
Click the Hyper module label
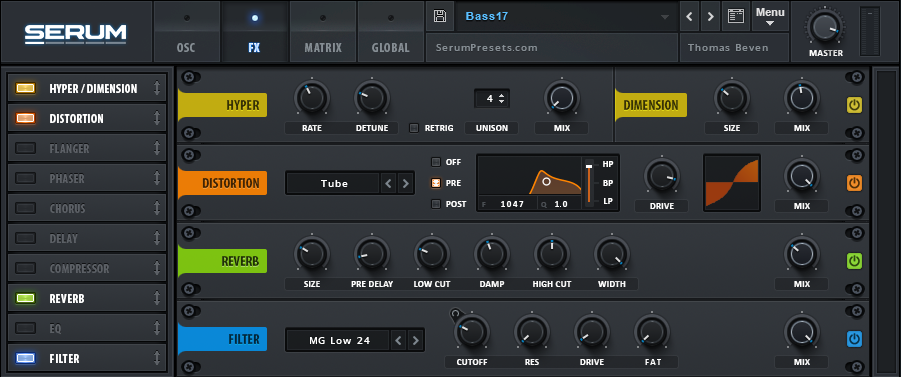[223, 105]
